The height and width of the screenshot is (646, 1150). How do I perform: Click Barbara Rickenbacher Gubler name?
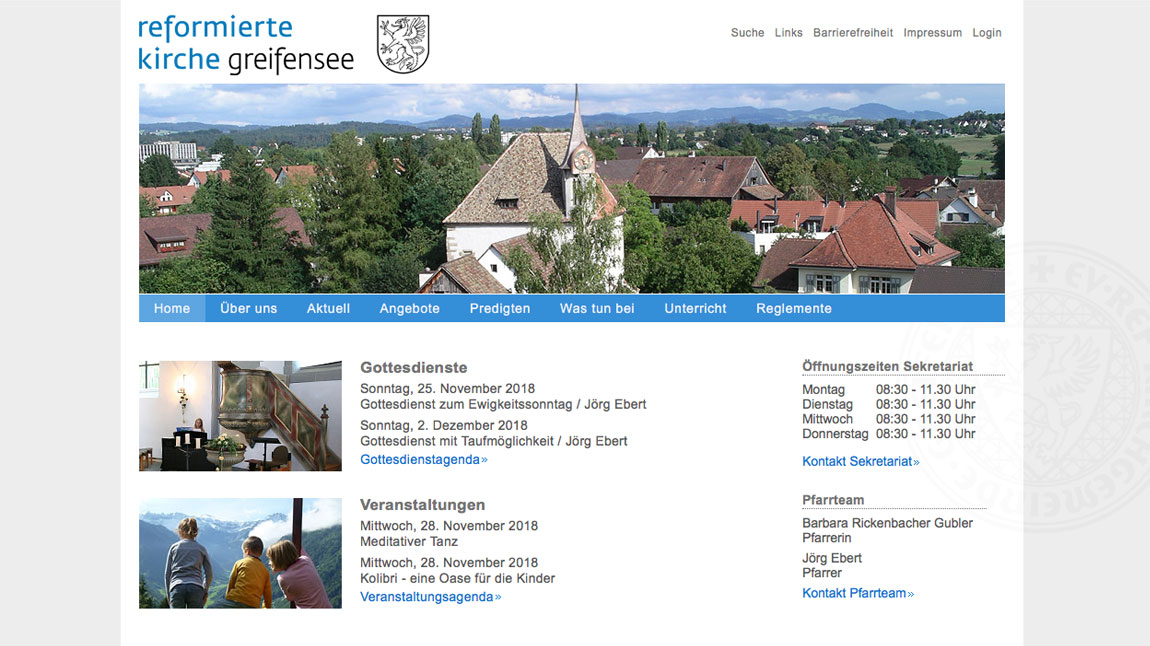[887, 523]
